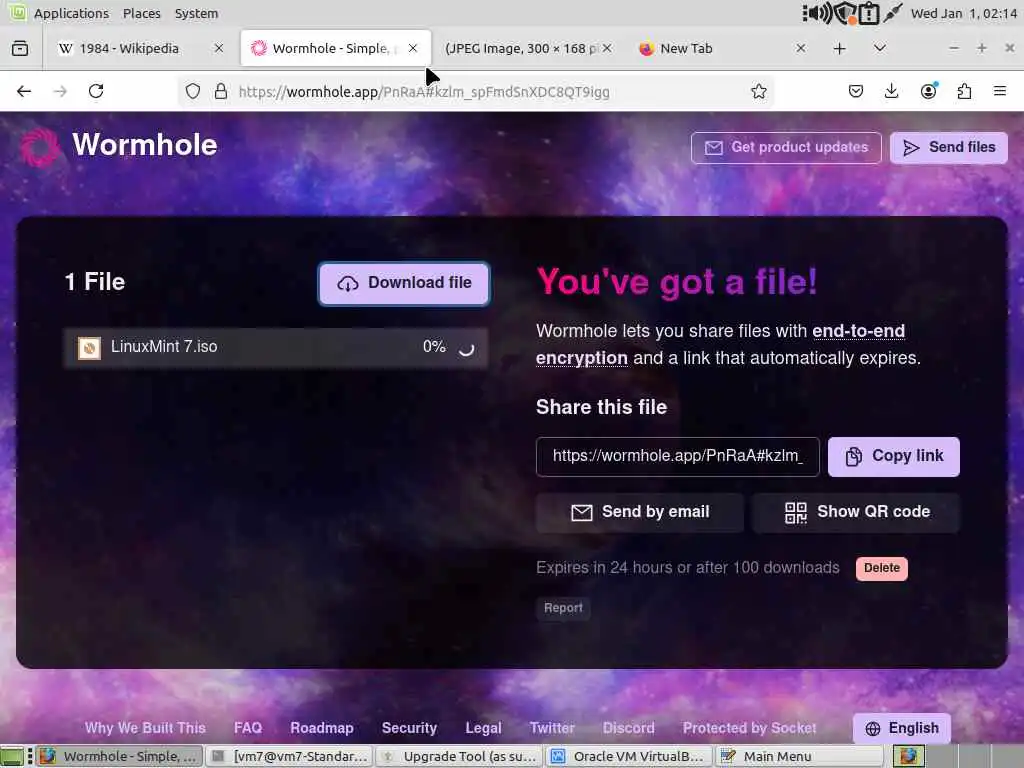Click the Firefox icon at bottom right panel
The image size is (1024, 768).
pyautogui.click(x=908, y=756)
